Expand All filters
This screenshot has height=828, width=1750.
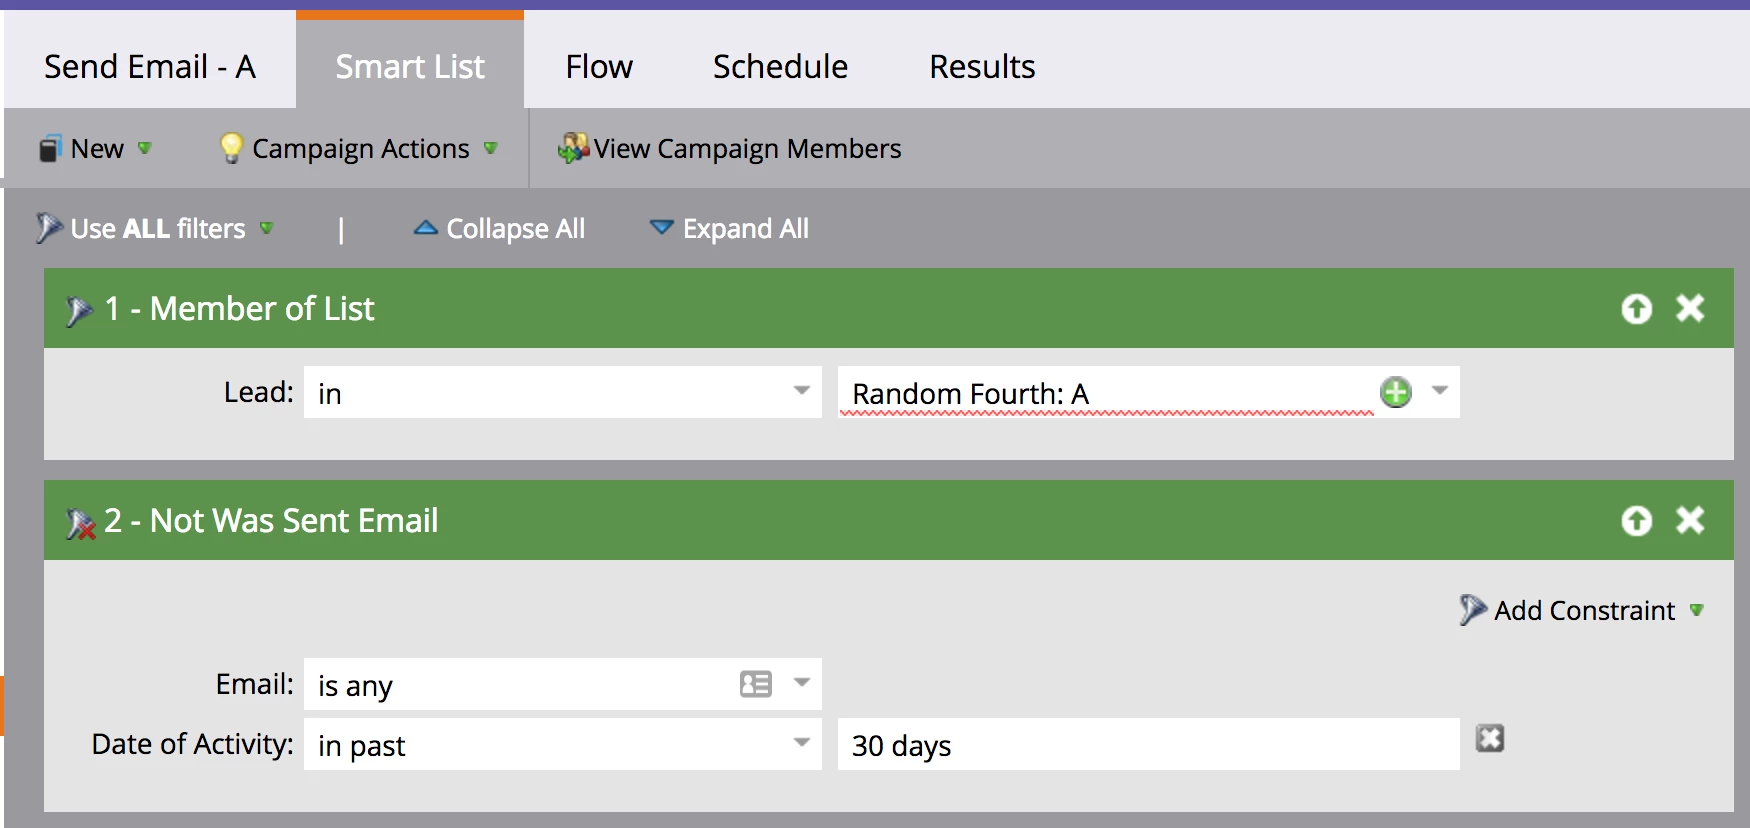click(x=730, y=229)
